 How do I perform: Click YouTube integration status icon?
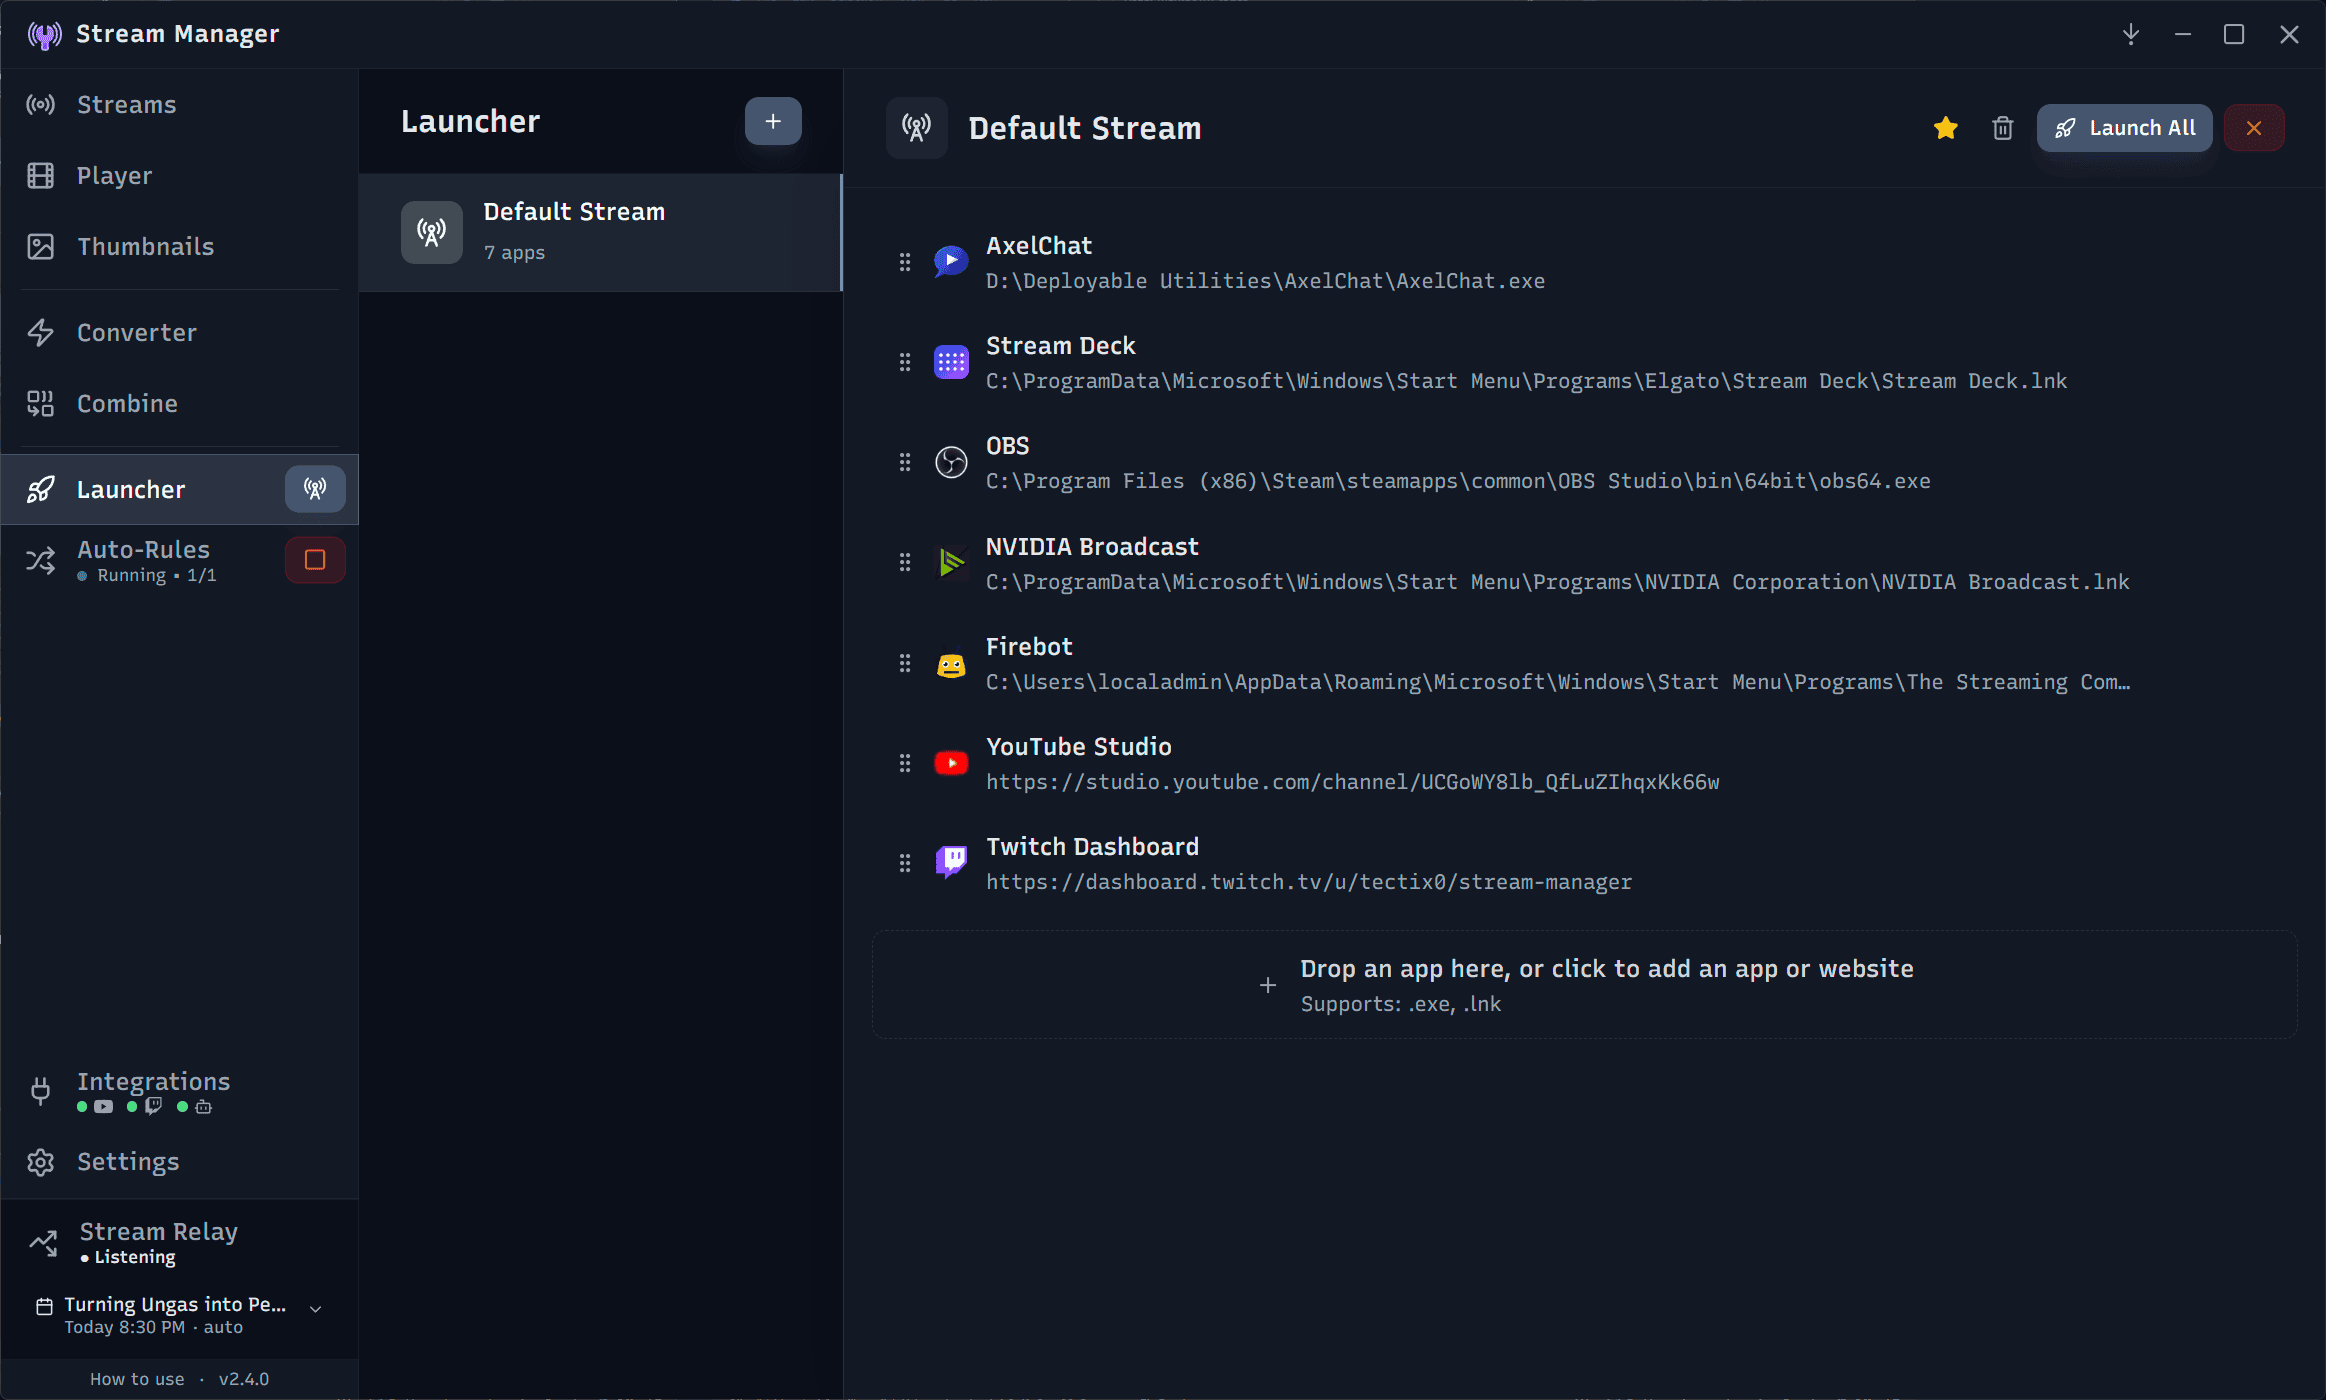(x=104, y=1107)
